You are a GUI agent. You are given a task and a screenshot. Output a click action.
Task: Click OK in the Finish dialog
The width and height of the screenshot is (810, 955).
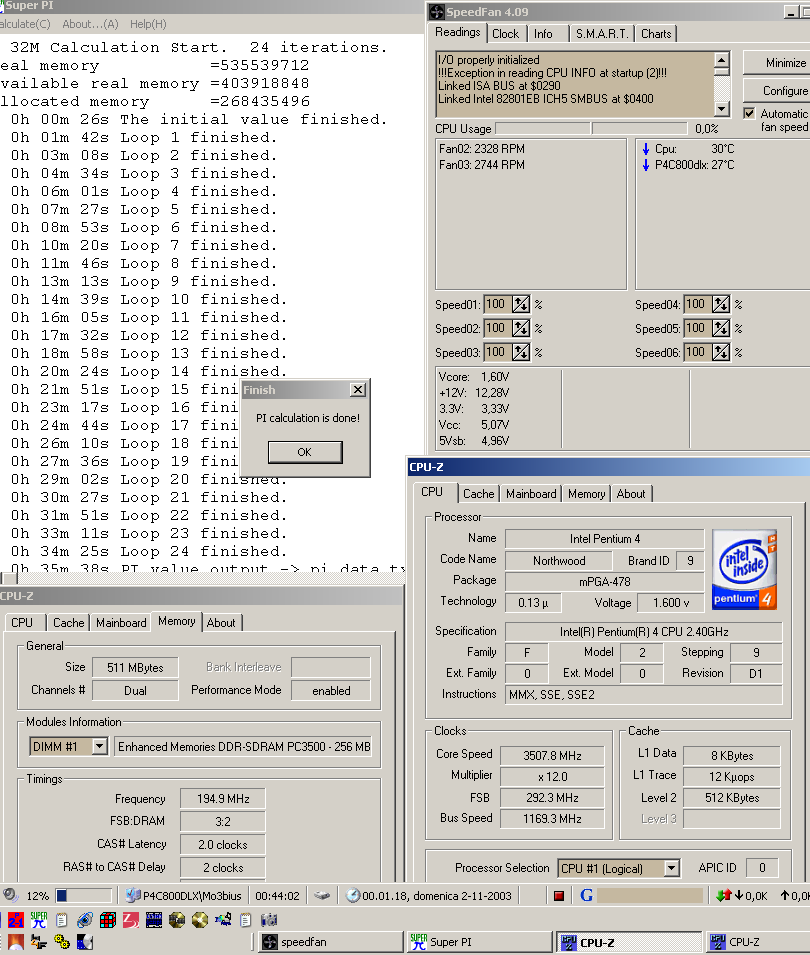(x=305, y=452)
